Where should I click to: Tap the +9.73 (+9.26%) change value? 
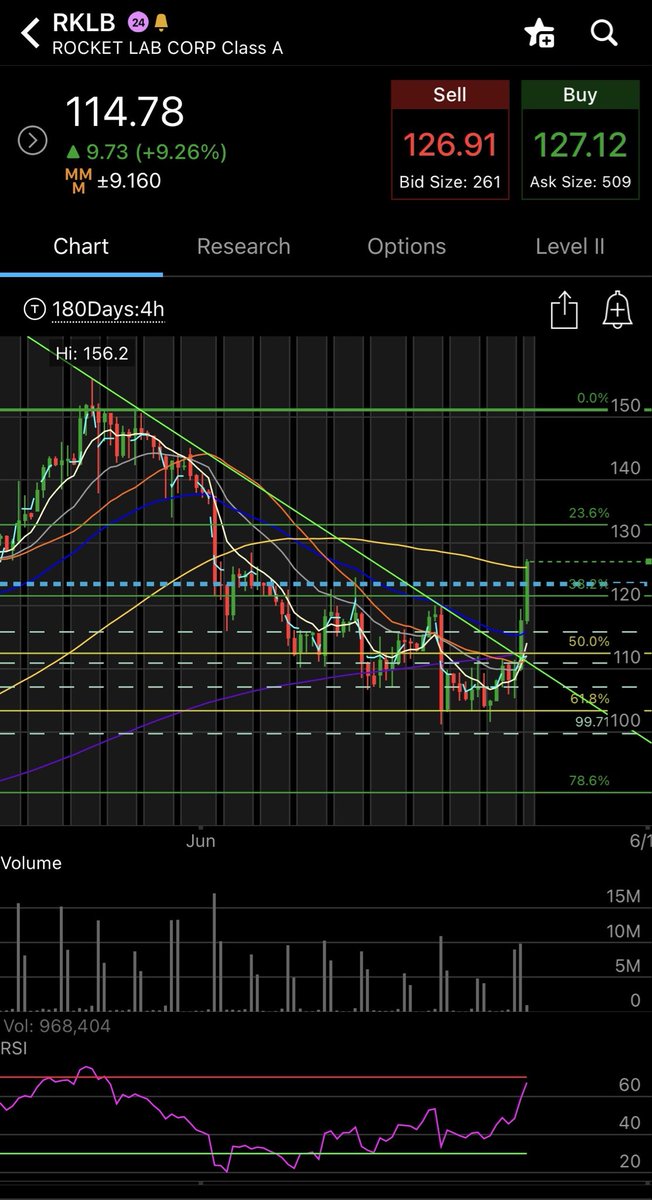pyautogui.click(x=147, y=153)
